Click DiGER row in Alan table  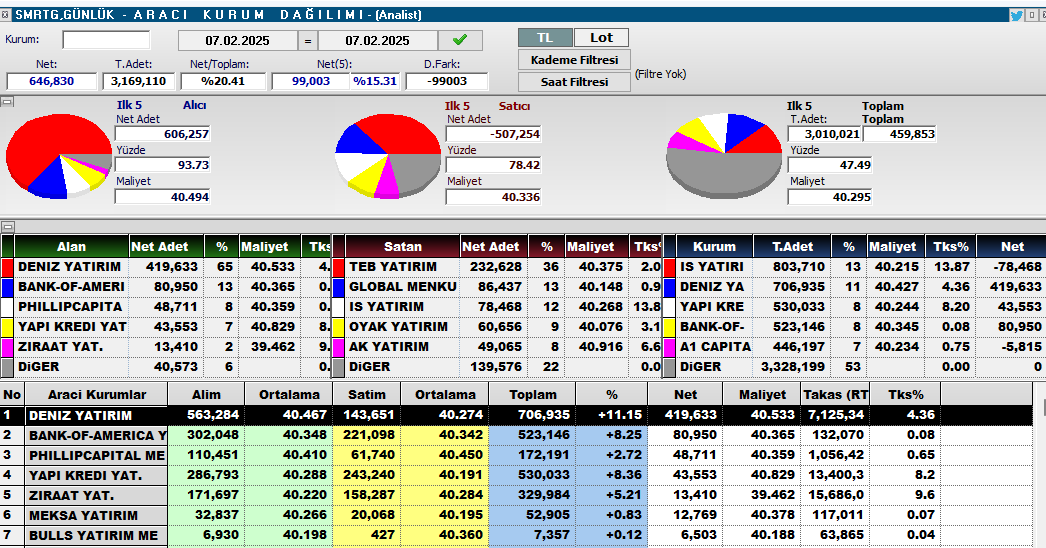point(165,366)
